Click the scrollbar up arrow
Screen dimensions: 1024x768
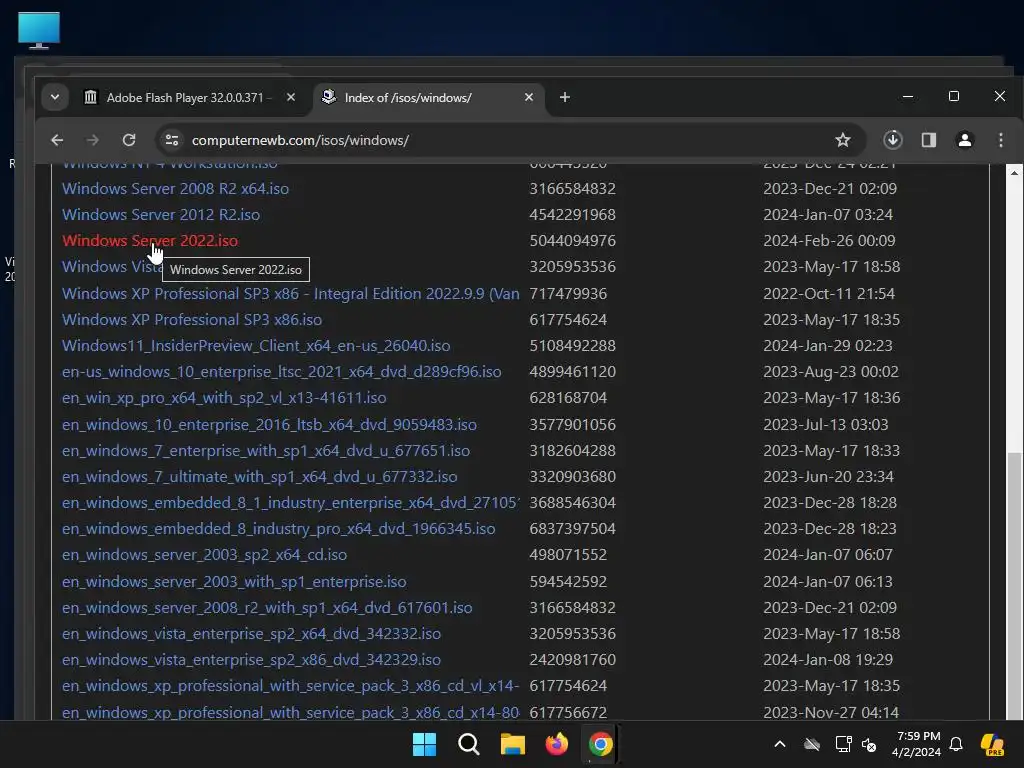(1014, 173)
